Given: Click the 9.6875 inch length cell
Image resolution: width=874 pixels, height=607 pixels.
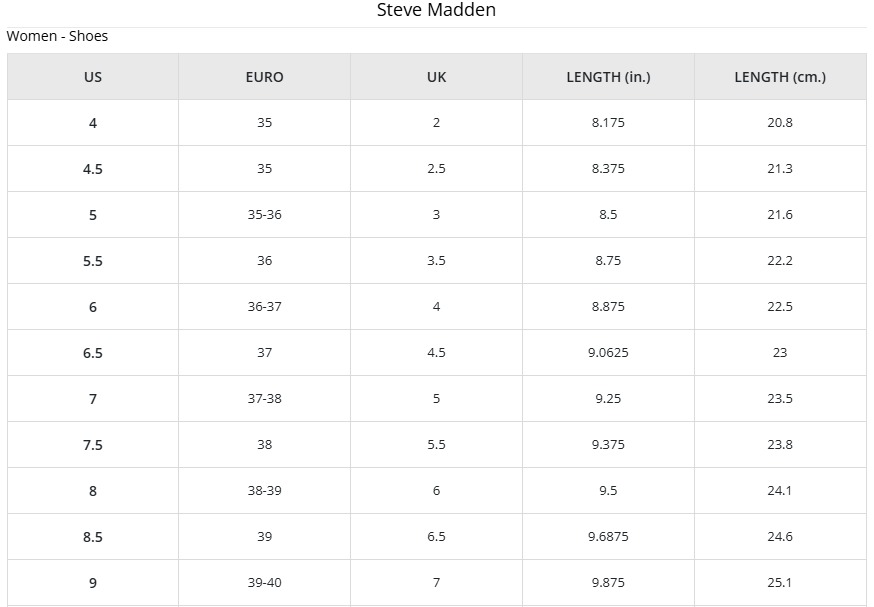Looking at the screenshot, I should click(x=608, y=537).
